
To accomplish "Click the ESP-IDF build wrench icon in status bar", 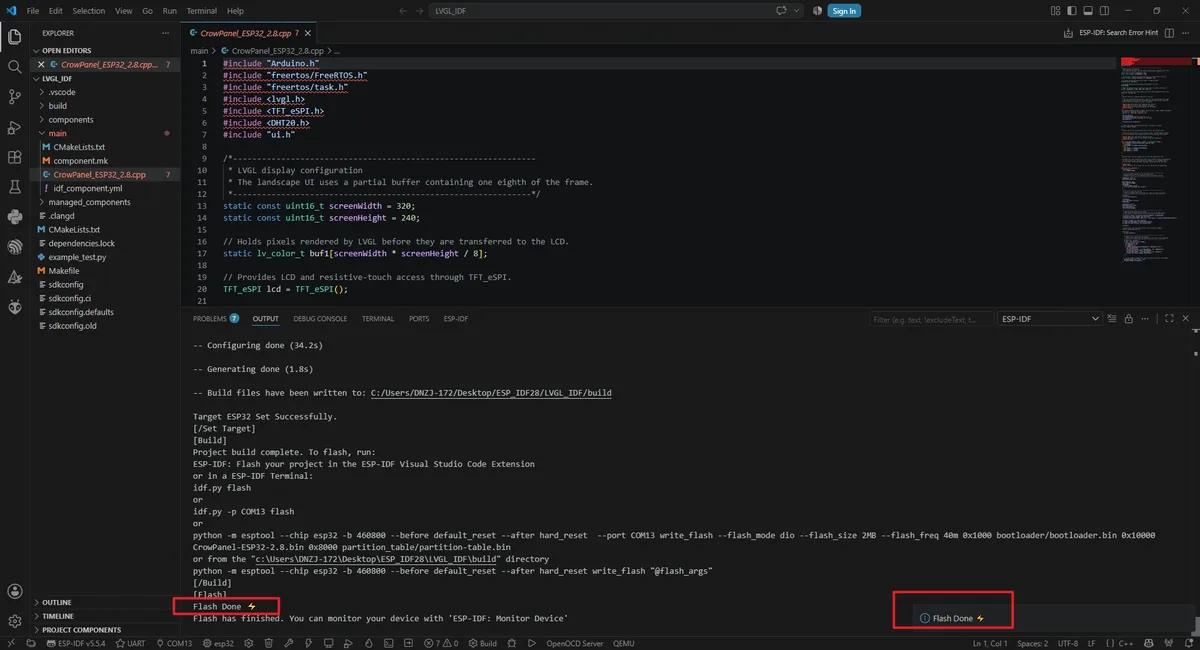I will (x=289, y=643).
